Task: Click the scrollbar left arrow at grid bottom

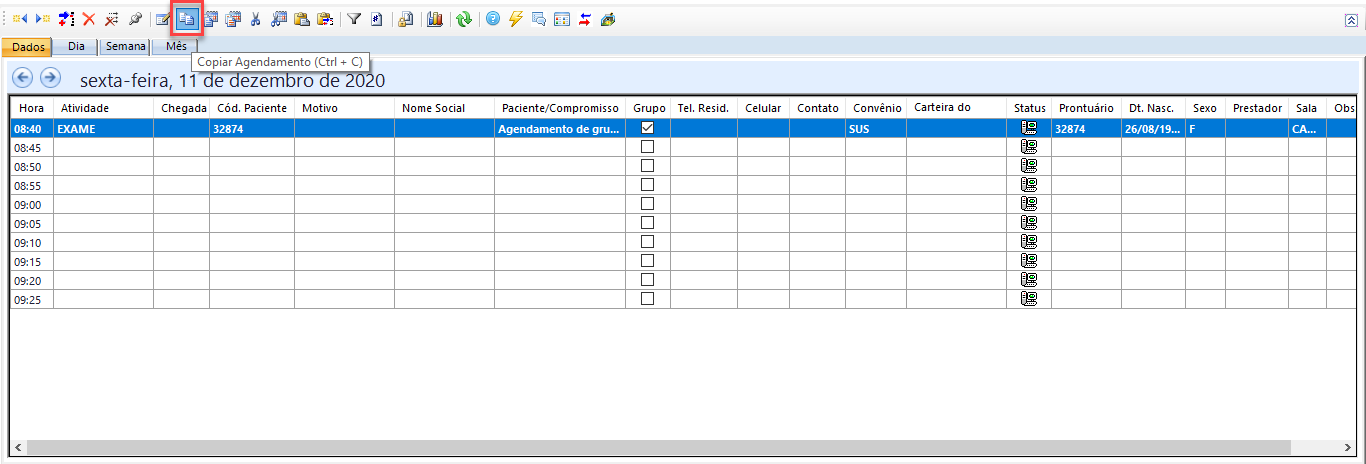Action: click(x=18, y=447)
